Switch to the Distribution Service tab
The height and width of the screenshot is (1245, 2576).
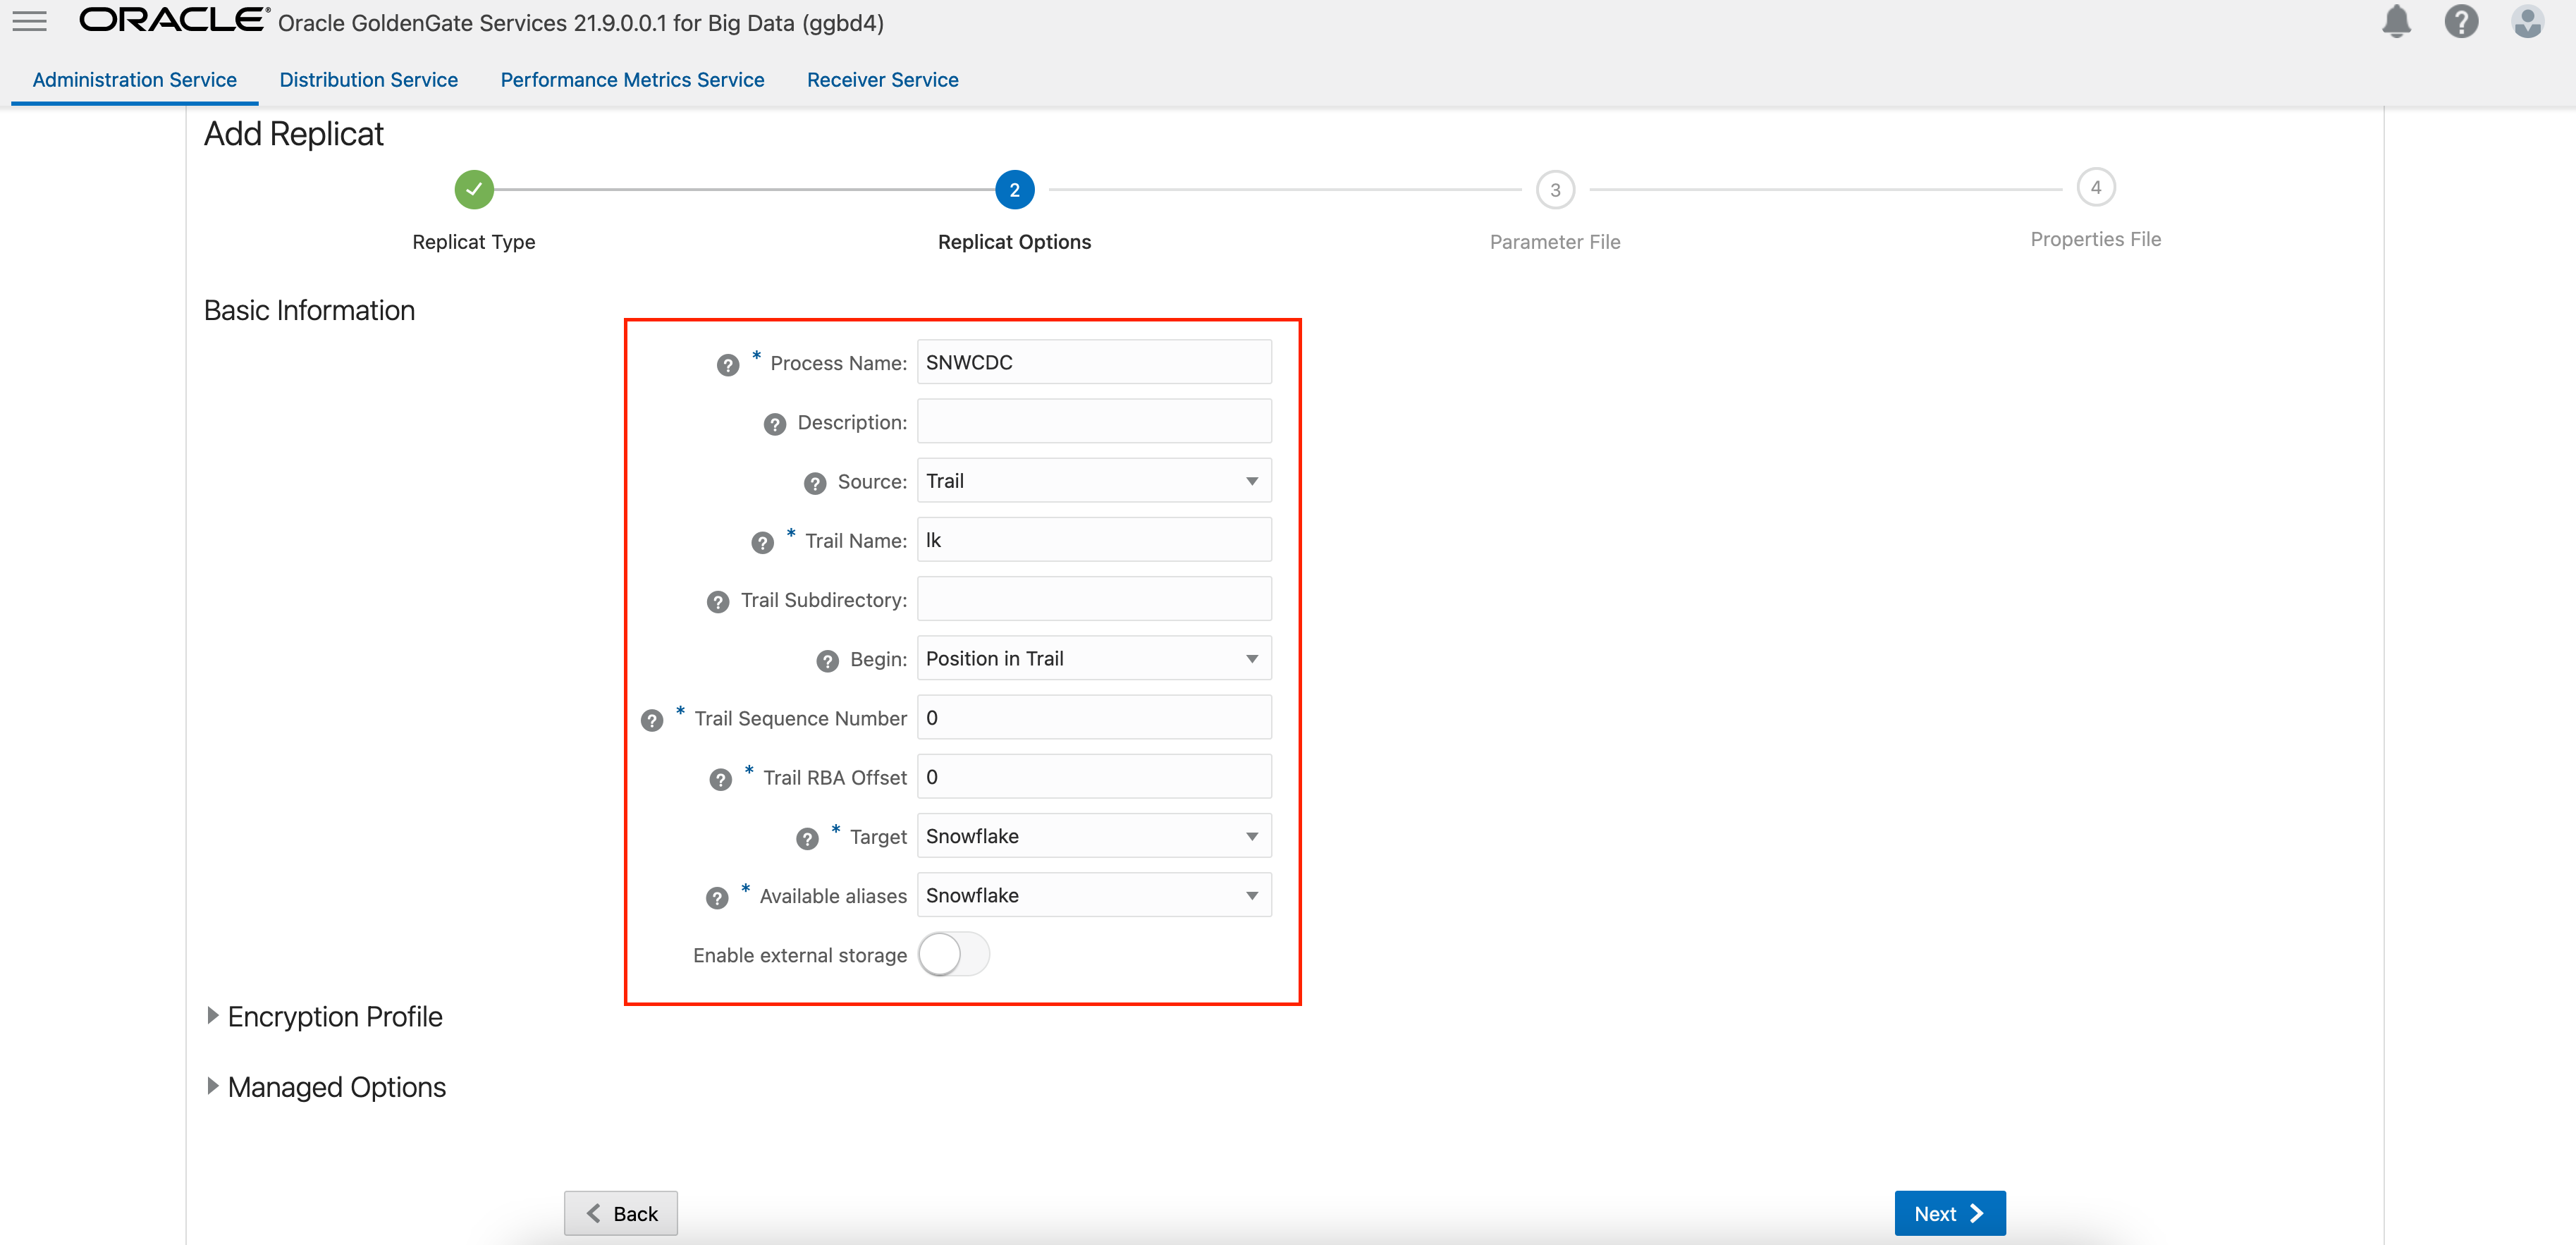point(368,79)
